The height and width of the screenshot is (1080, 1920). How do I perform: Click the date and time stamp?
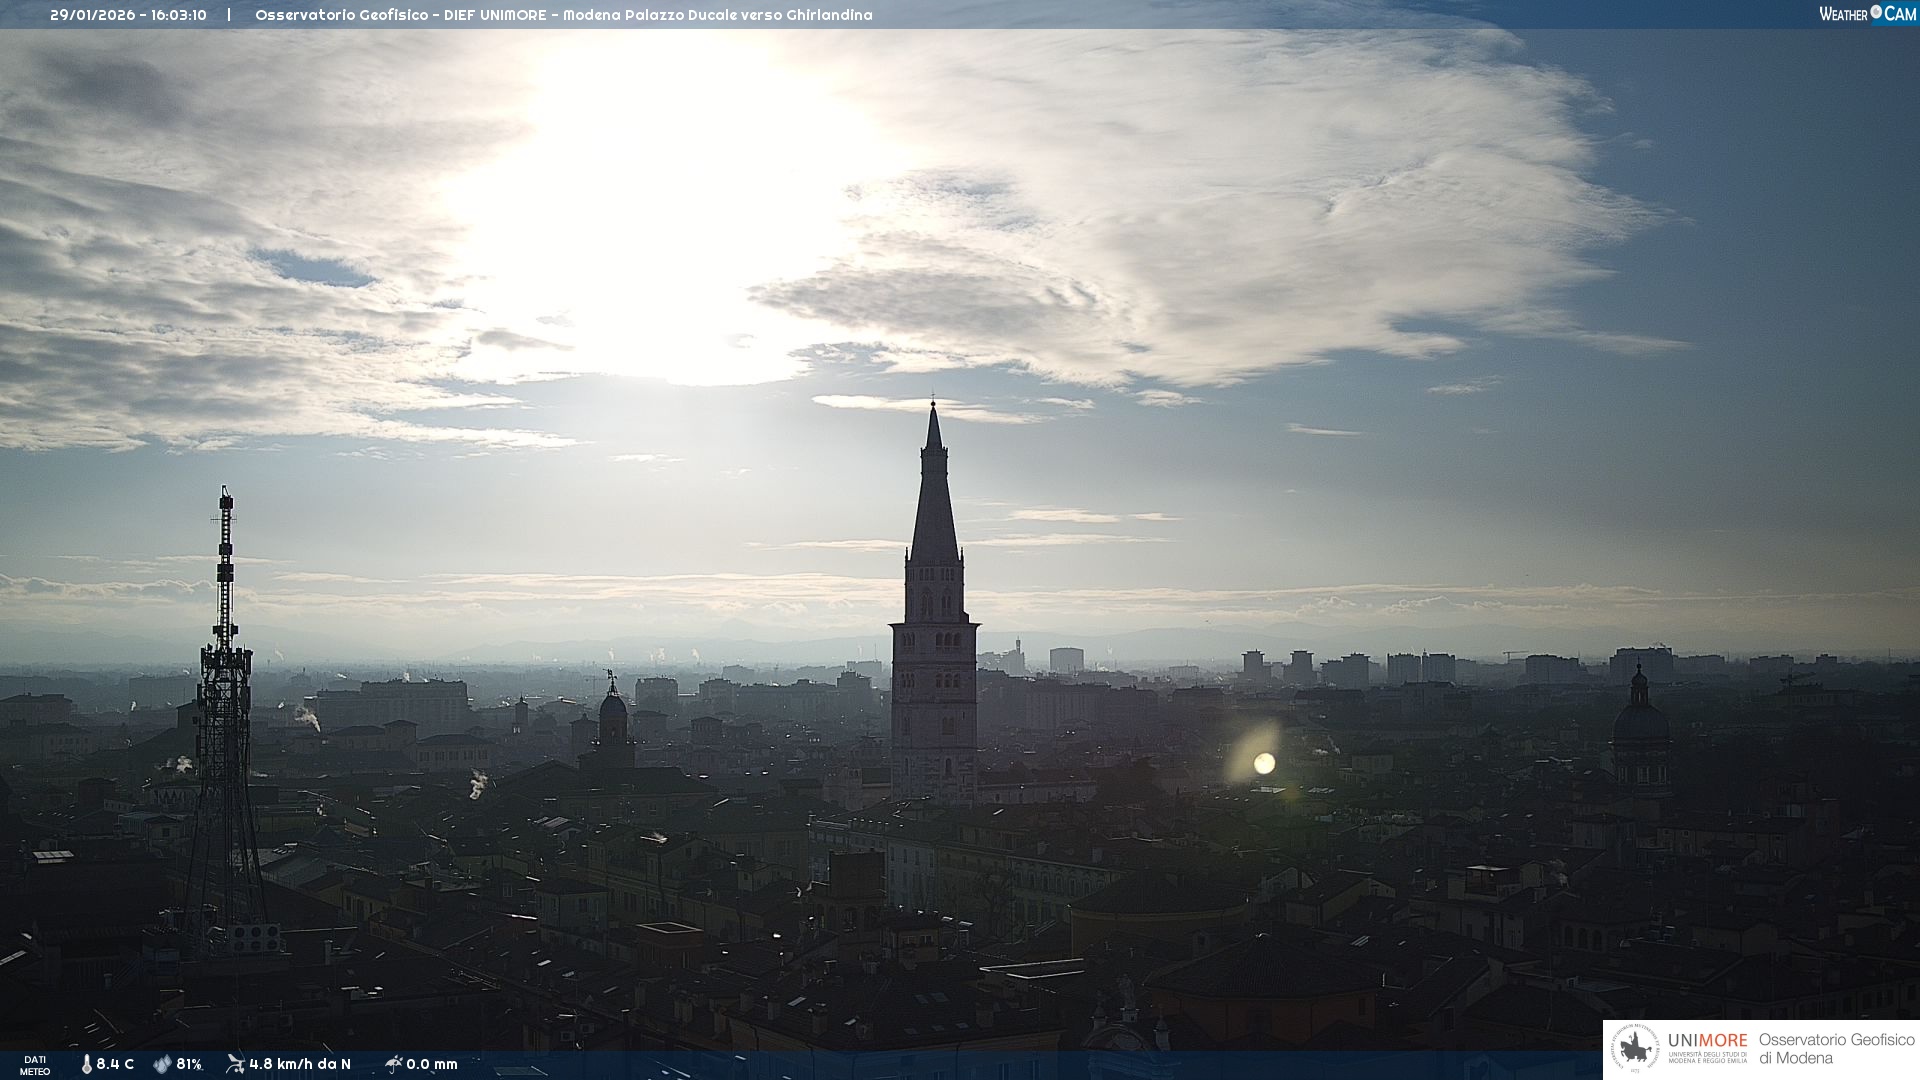click(x=128, y=15)
